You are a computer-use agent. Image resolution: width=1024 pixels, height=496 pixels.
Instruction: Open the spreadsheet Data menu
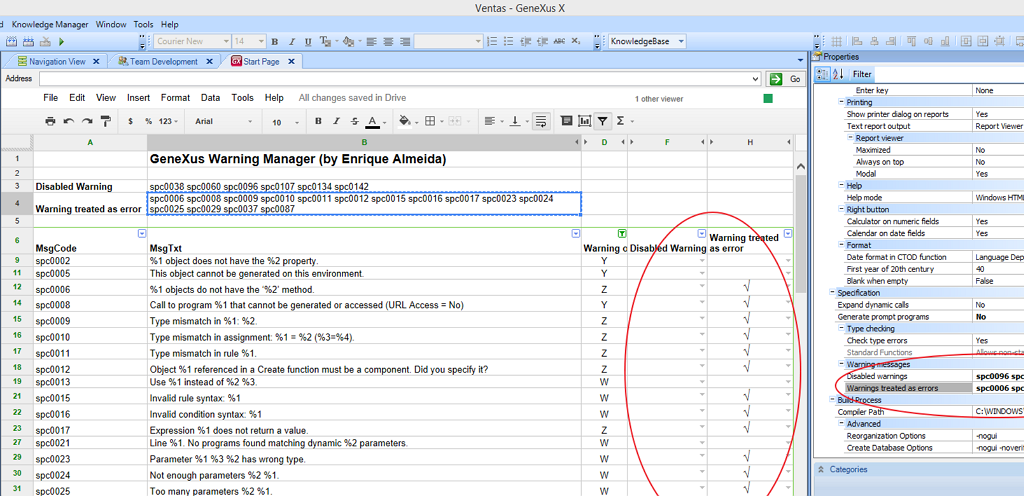pyautogui.click(x=210, y=98)
